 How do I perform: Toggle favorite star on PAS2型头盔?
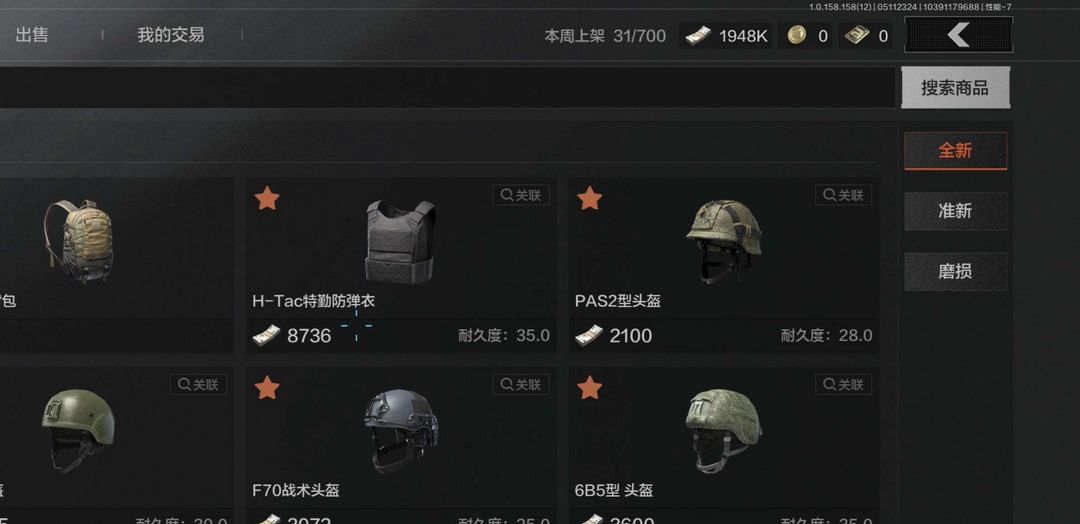tap(589, 198)
